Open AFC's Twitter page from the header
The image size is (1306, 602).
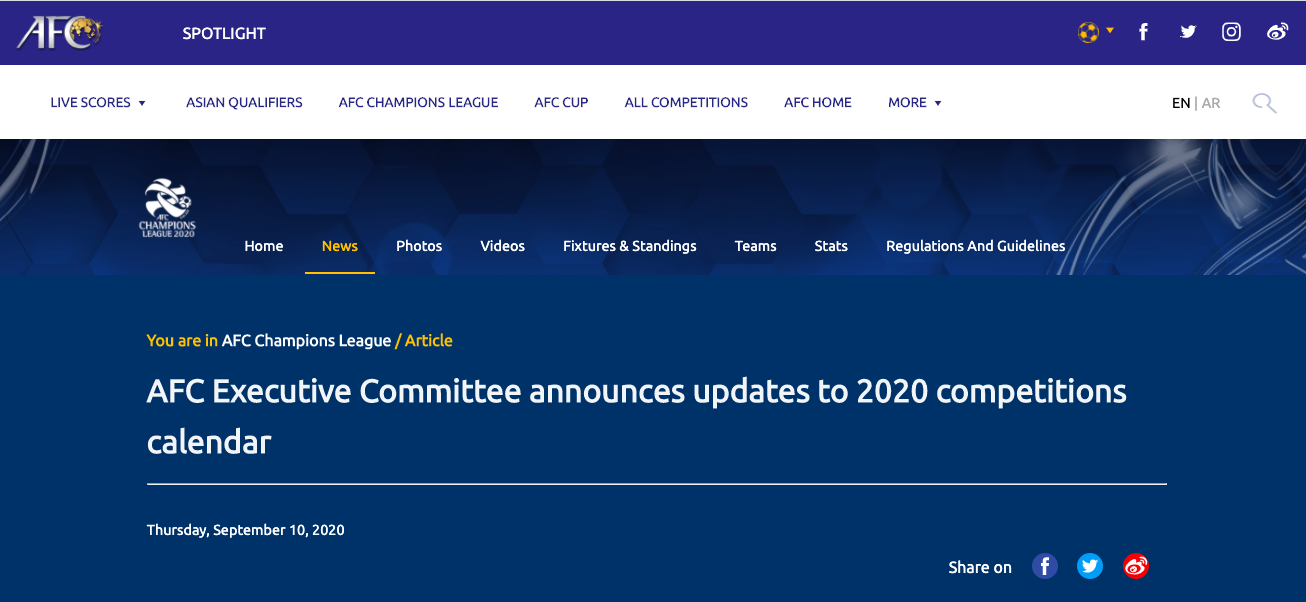[x=1188, y=32]
